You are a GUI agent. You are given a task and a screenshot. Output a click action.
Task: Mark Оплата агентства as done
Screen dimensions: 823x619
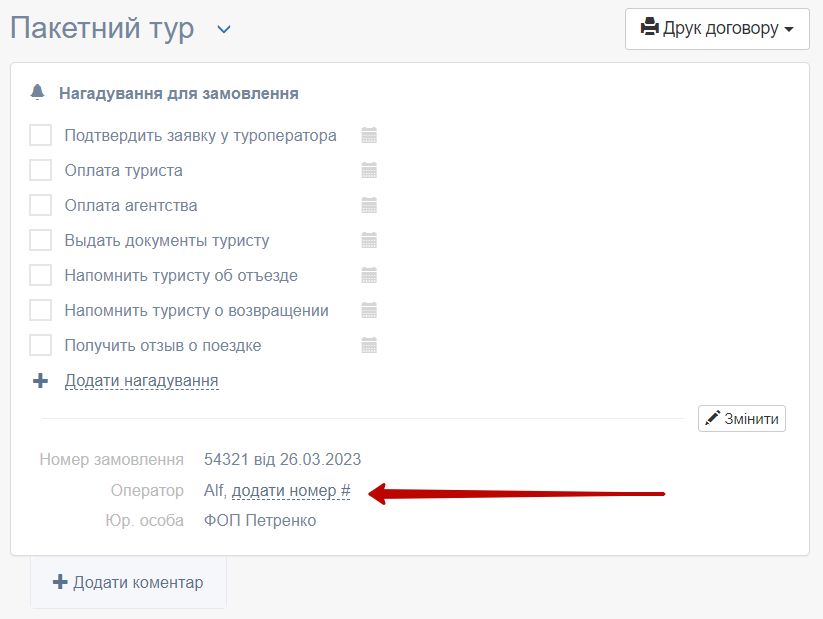point(40,205)
